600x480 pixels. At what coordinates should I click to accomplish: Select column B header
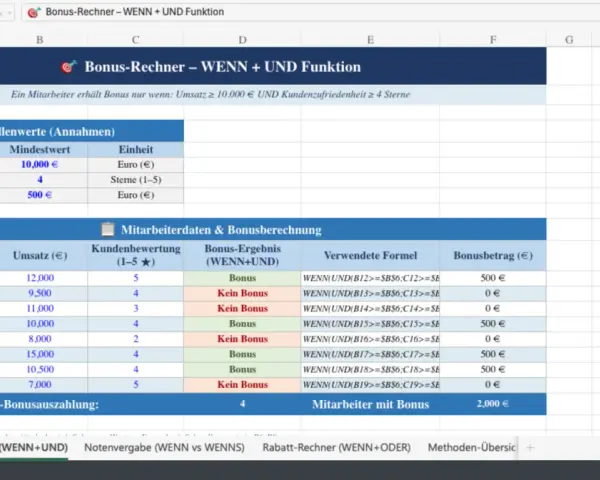tap(40, 40)
